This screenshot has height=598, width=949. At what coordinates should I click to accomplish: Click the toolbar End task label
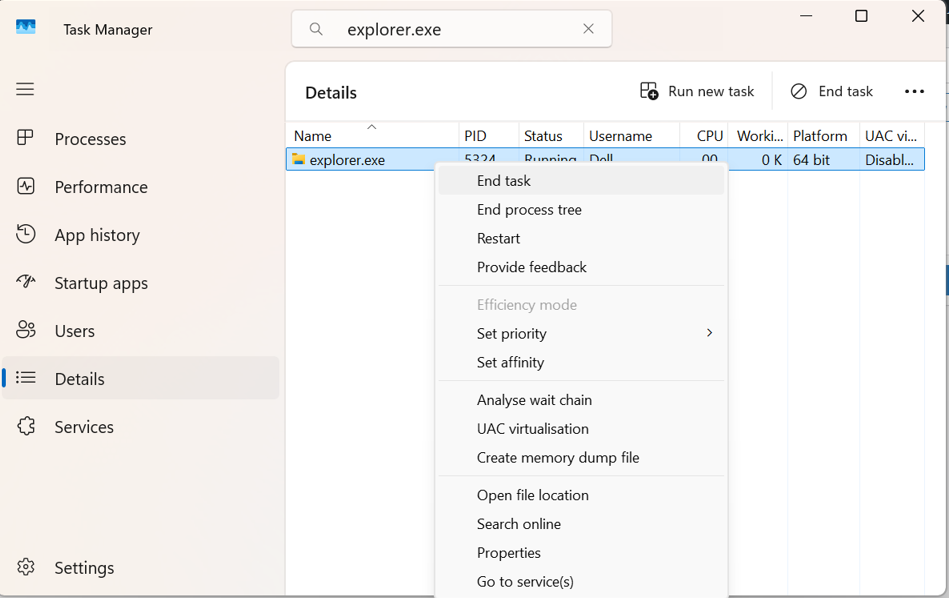(x=846, y=91)
